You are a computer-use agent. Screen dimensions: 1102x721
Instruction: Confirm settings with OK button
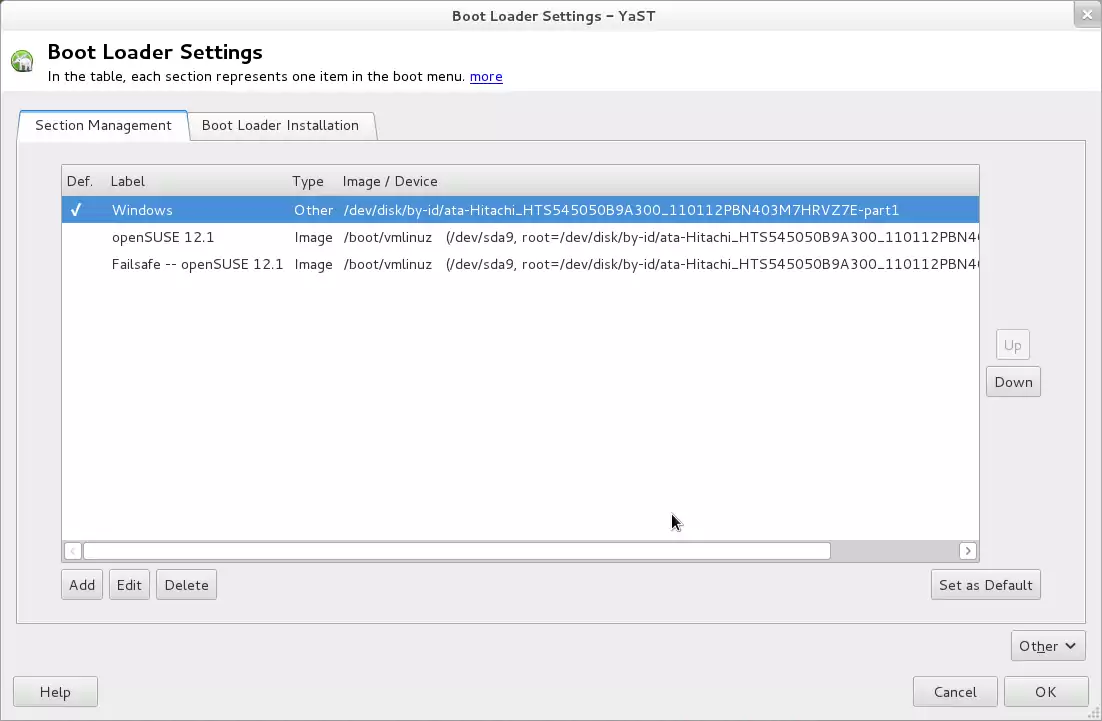pyautogui.click(x=1045, y=692)
